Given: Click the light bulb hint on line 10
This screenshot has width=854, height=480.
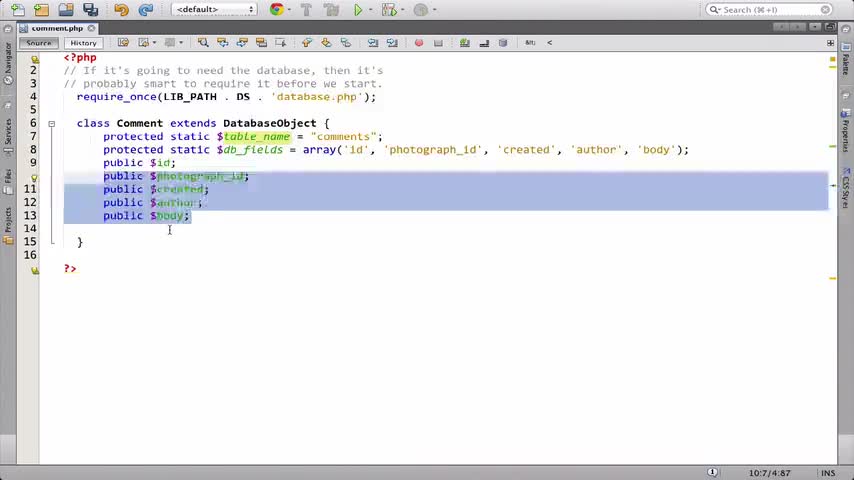Looking at the screenshot, I should pos(34,178).
